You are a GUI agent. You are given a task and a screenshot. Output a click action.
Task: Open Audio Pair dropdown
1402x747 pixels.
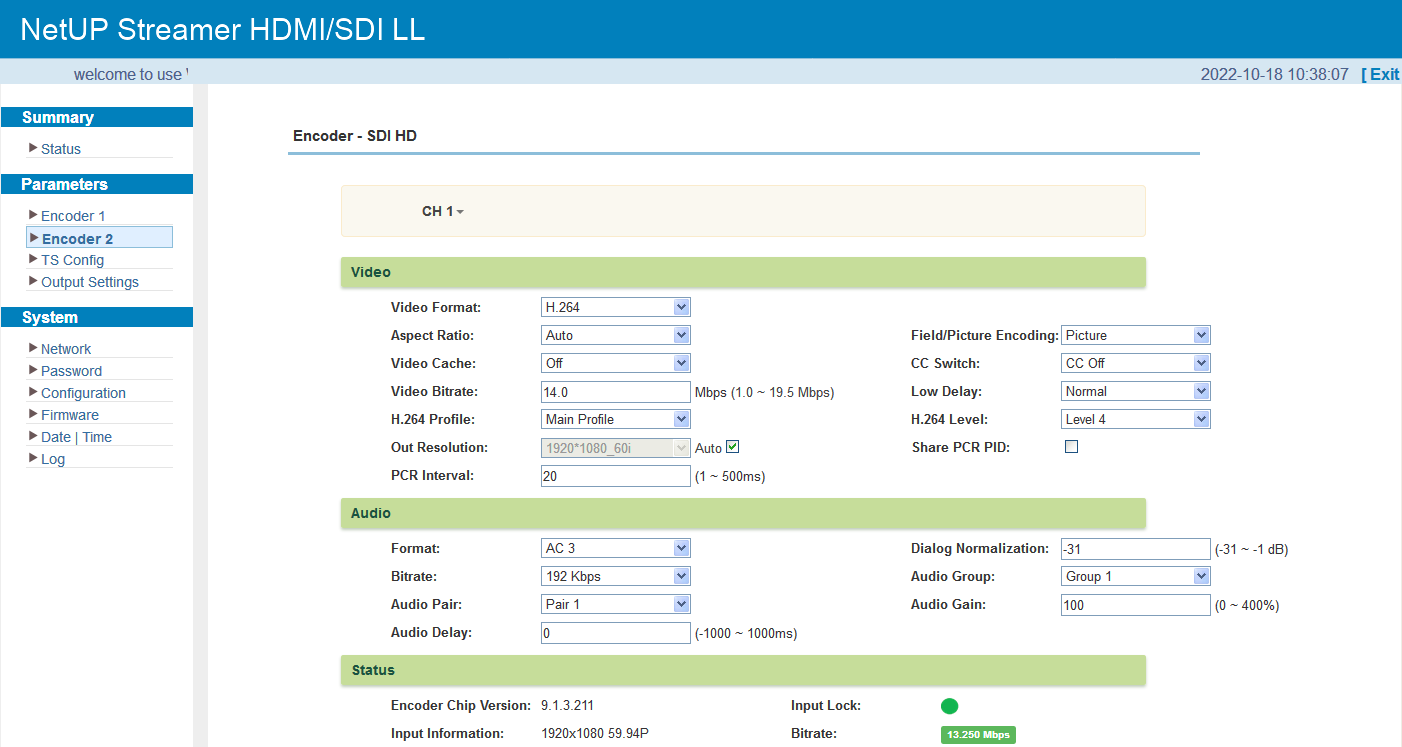pos(616,604)
